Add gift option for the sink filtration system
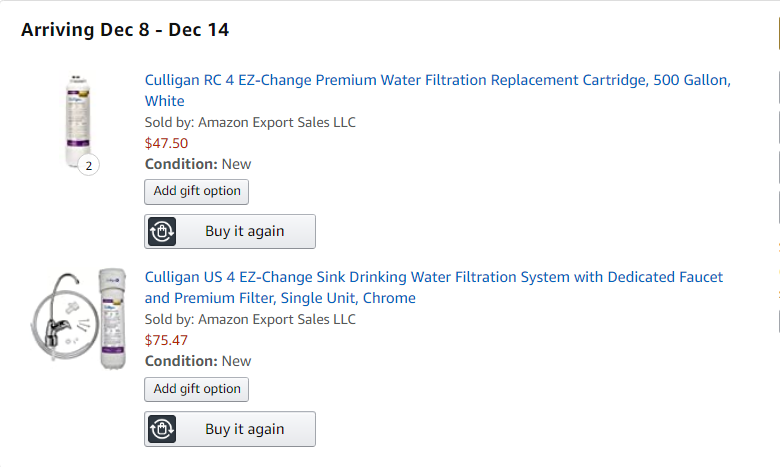This screenshot has height=467, width=780. [196, 389]
